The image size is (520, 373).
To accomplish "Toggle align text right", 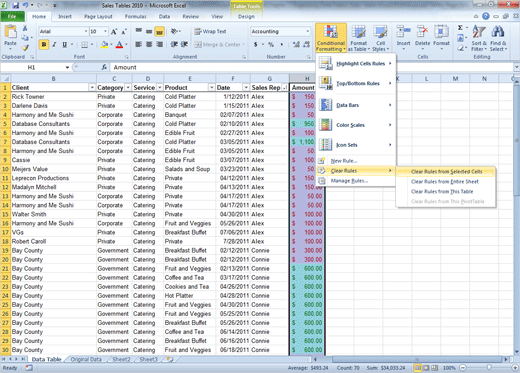I will (159, 44).
